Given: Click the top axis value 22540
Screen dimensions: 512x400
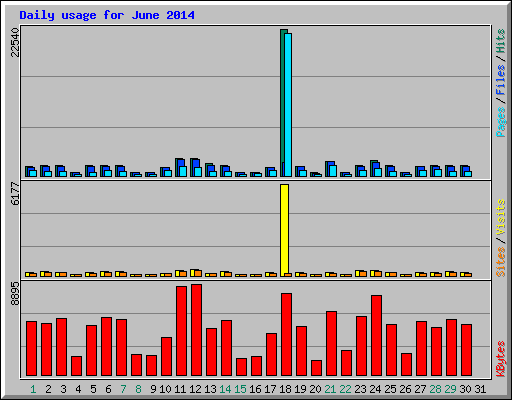Looking at the screenshot, I should pyautogui.click(x=15, y=42).
